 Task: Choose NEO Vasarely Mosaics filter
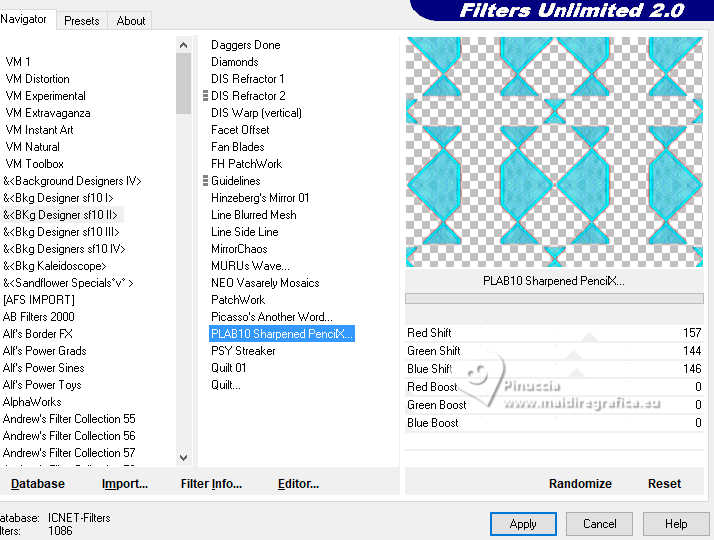tap(265, 283)
